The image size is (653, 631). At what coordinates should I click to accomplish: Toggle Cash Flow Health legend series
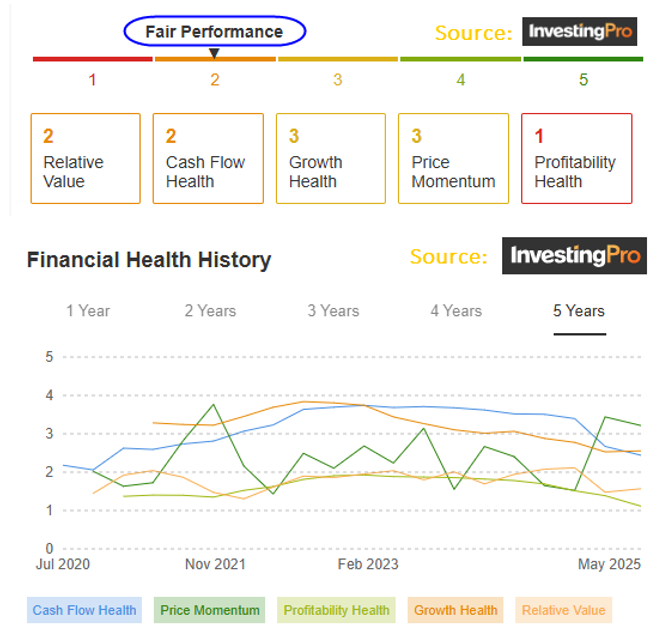point(85,610)
